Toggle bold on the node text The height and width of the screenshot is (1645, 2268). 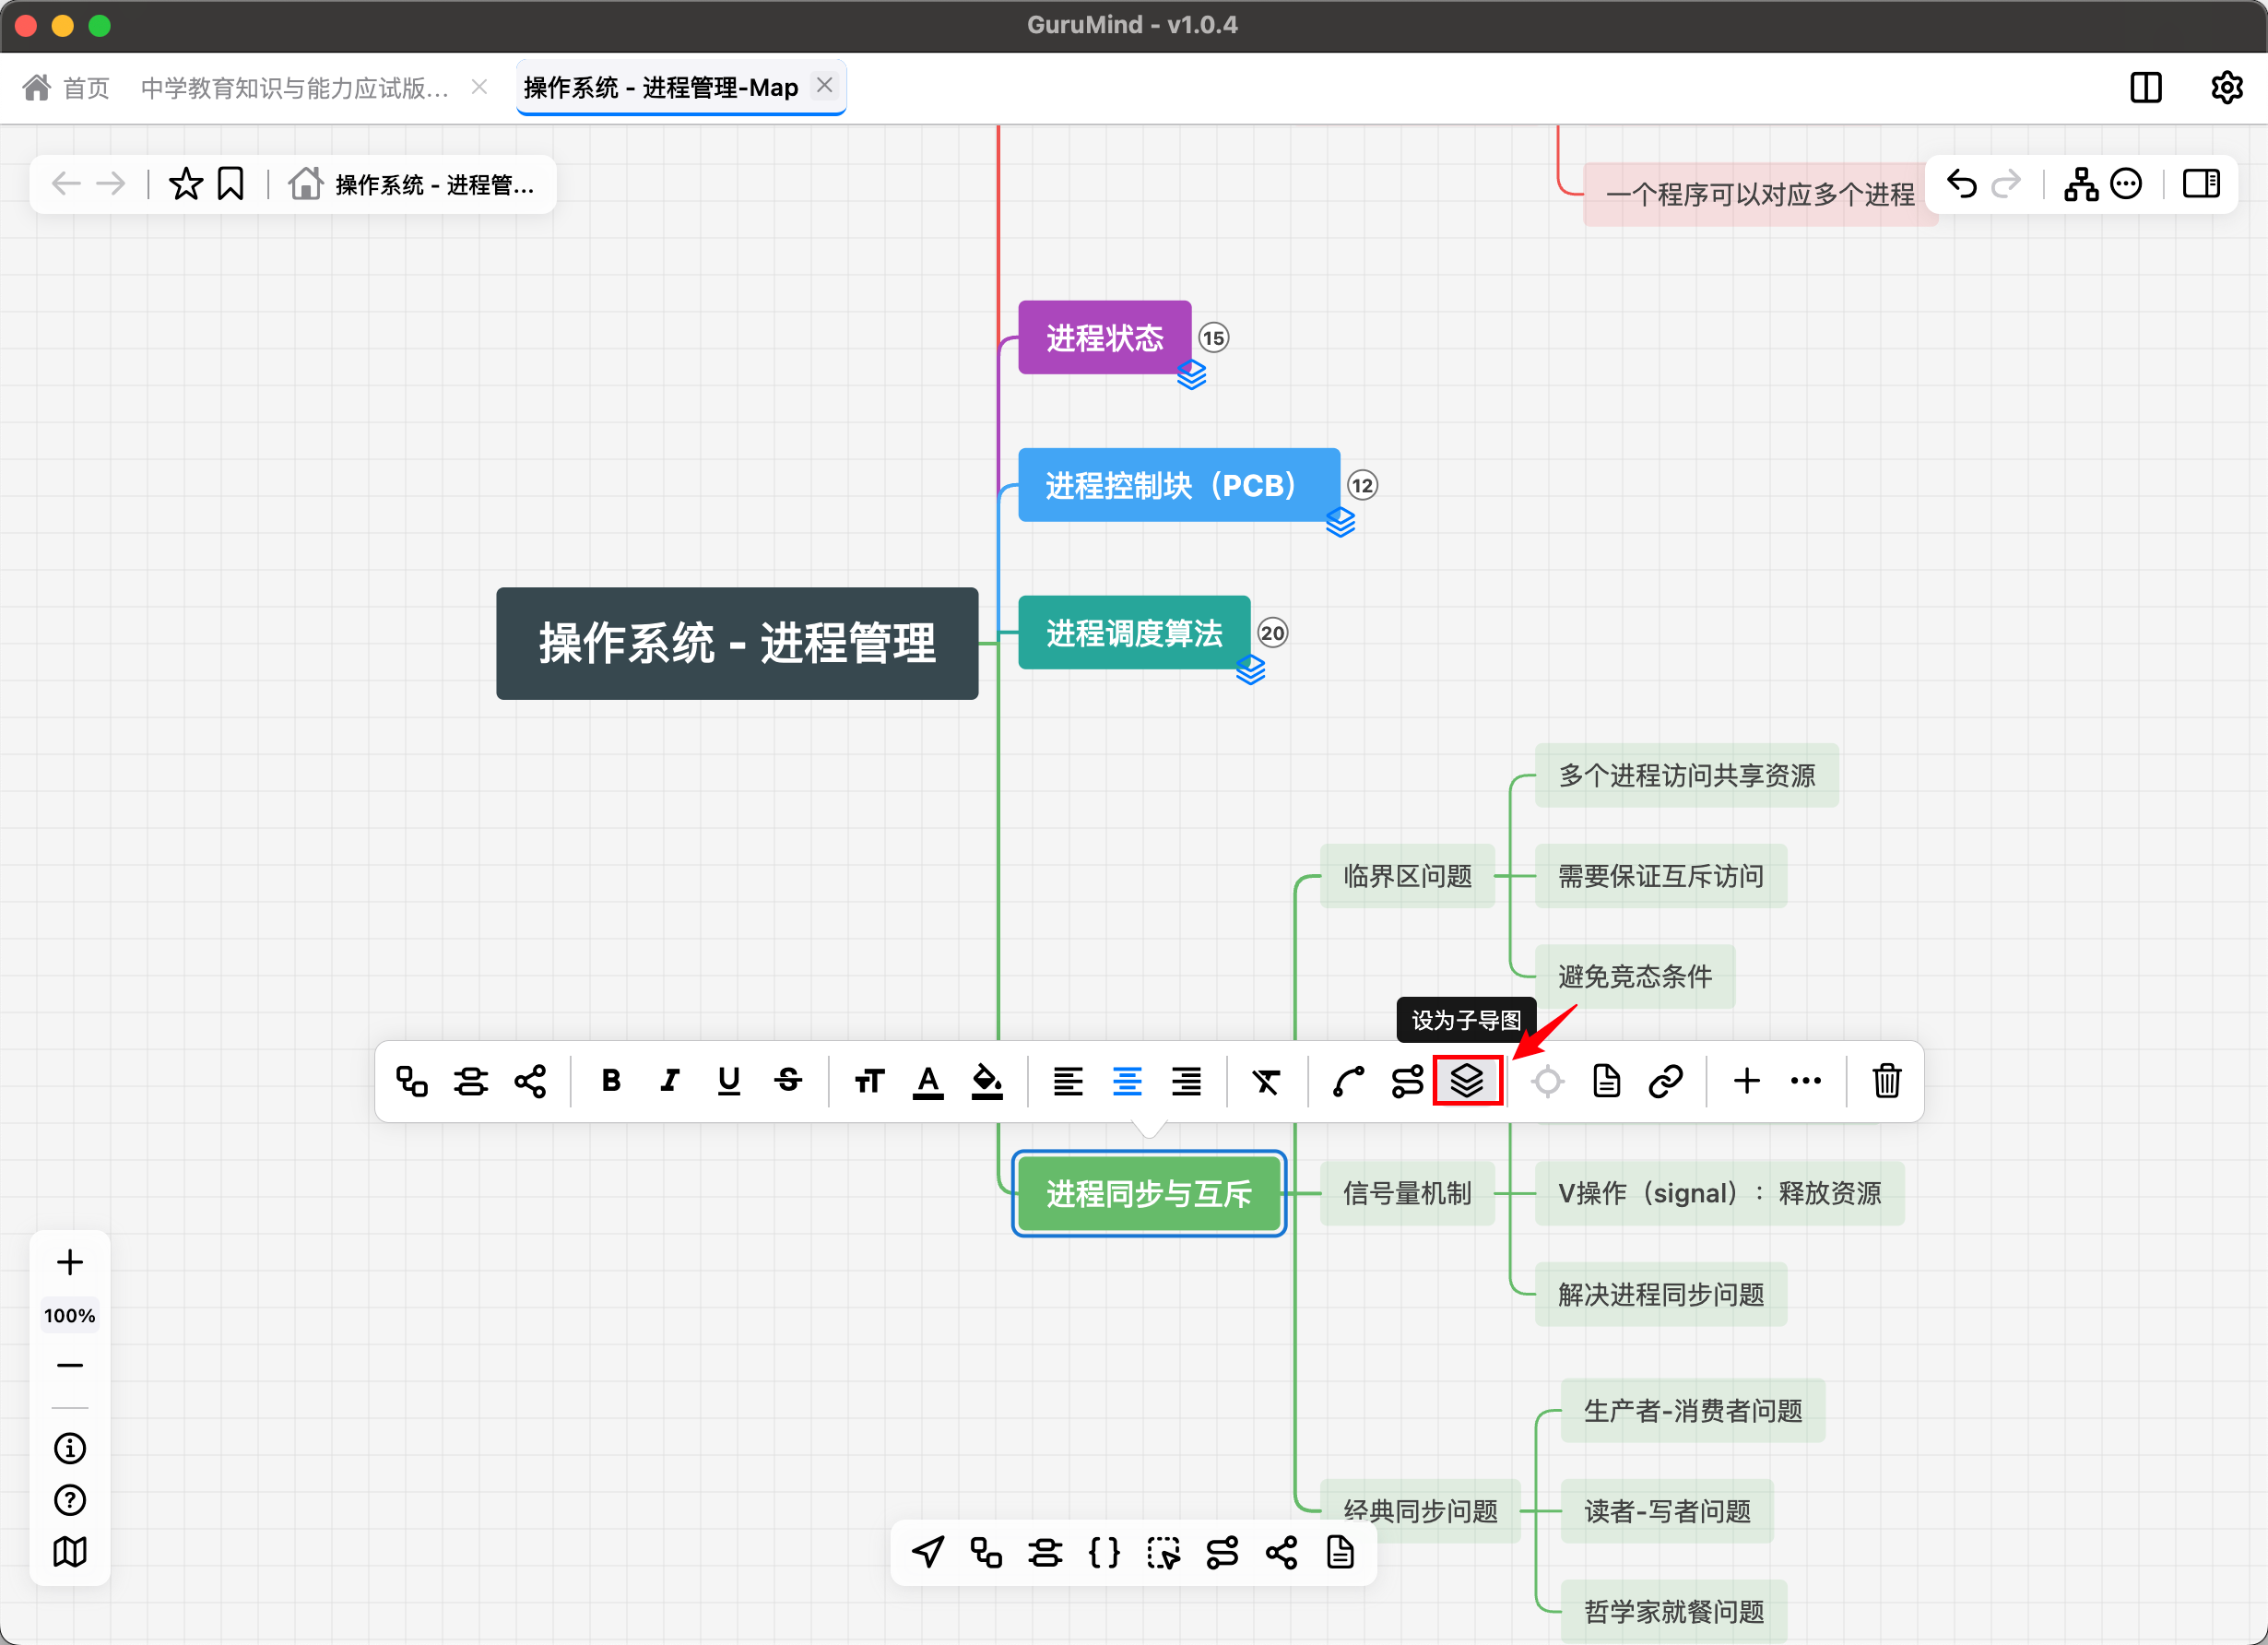coord(612,1081)
